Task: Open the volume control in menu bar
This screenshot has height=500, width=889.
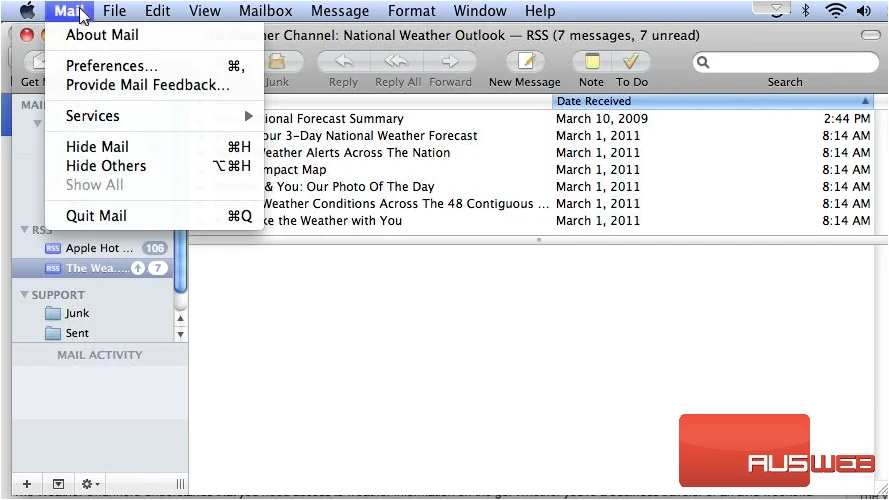Action: 863,10
